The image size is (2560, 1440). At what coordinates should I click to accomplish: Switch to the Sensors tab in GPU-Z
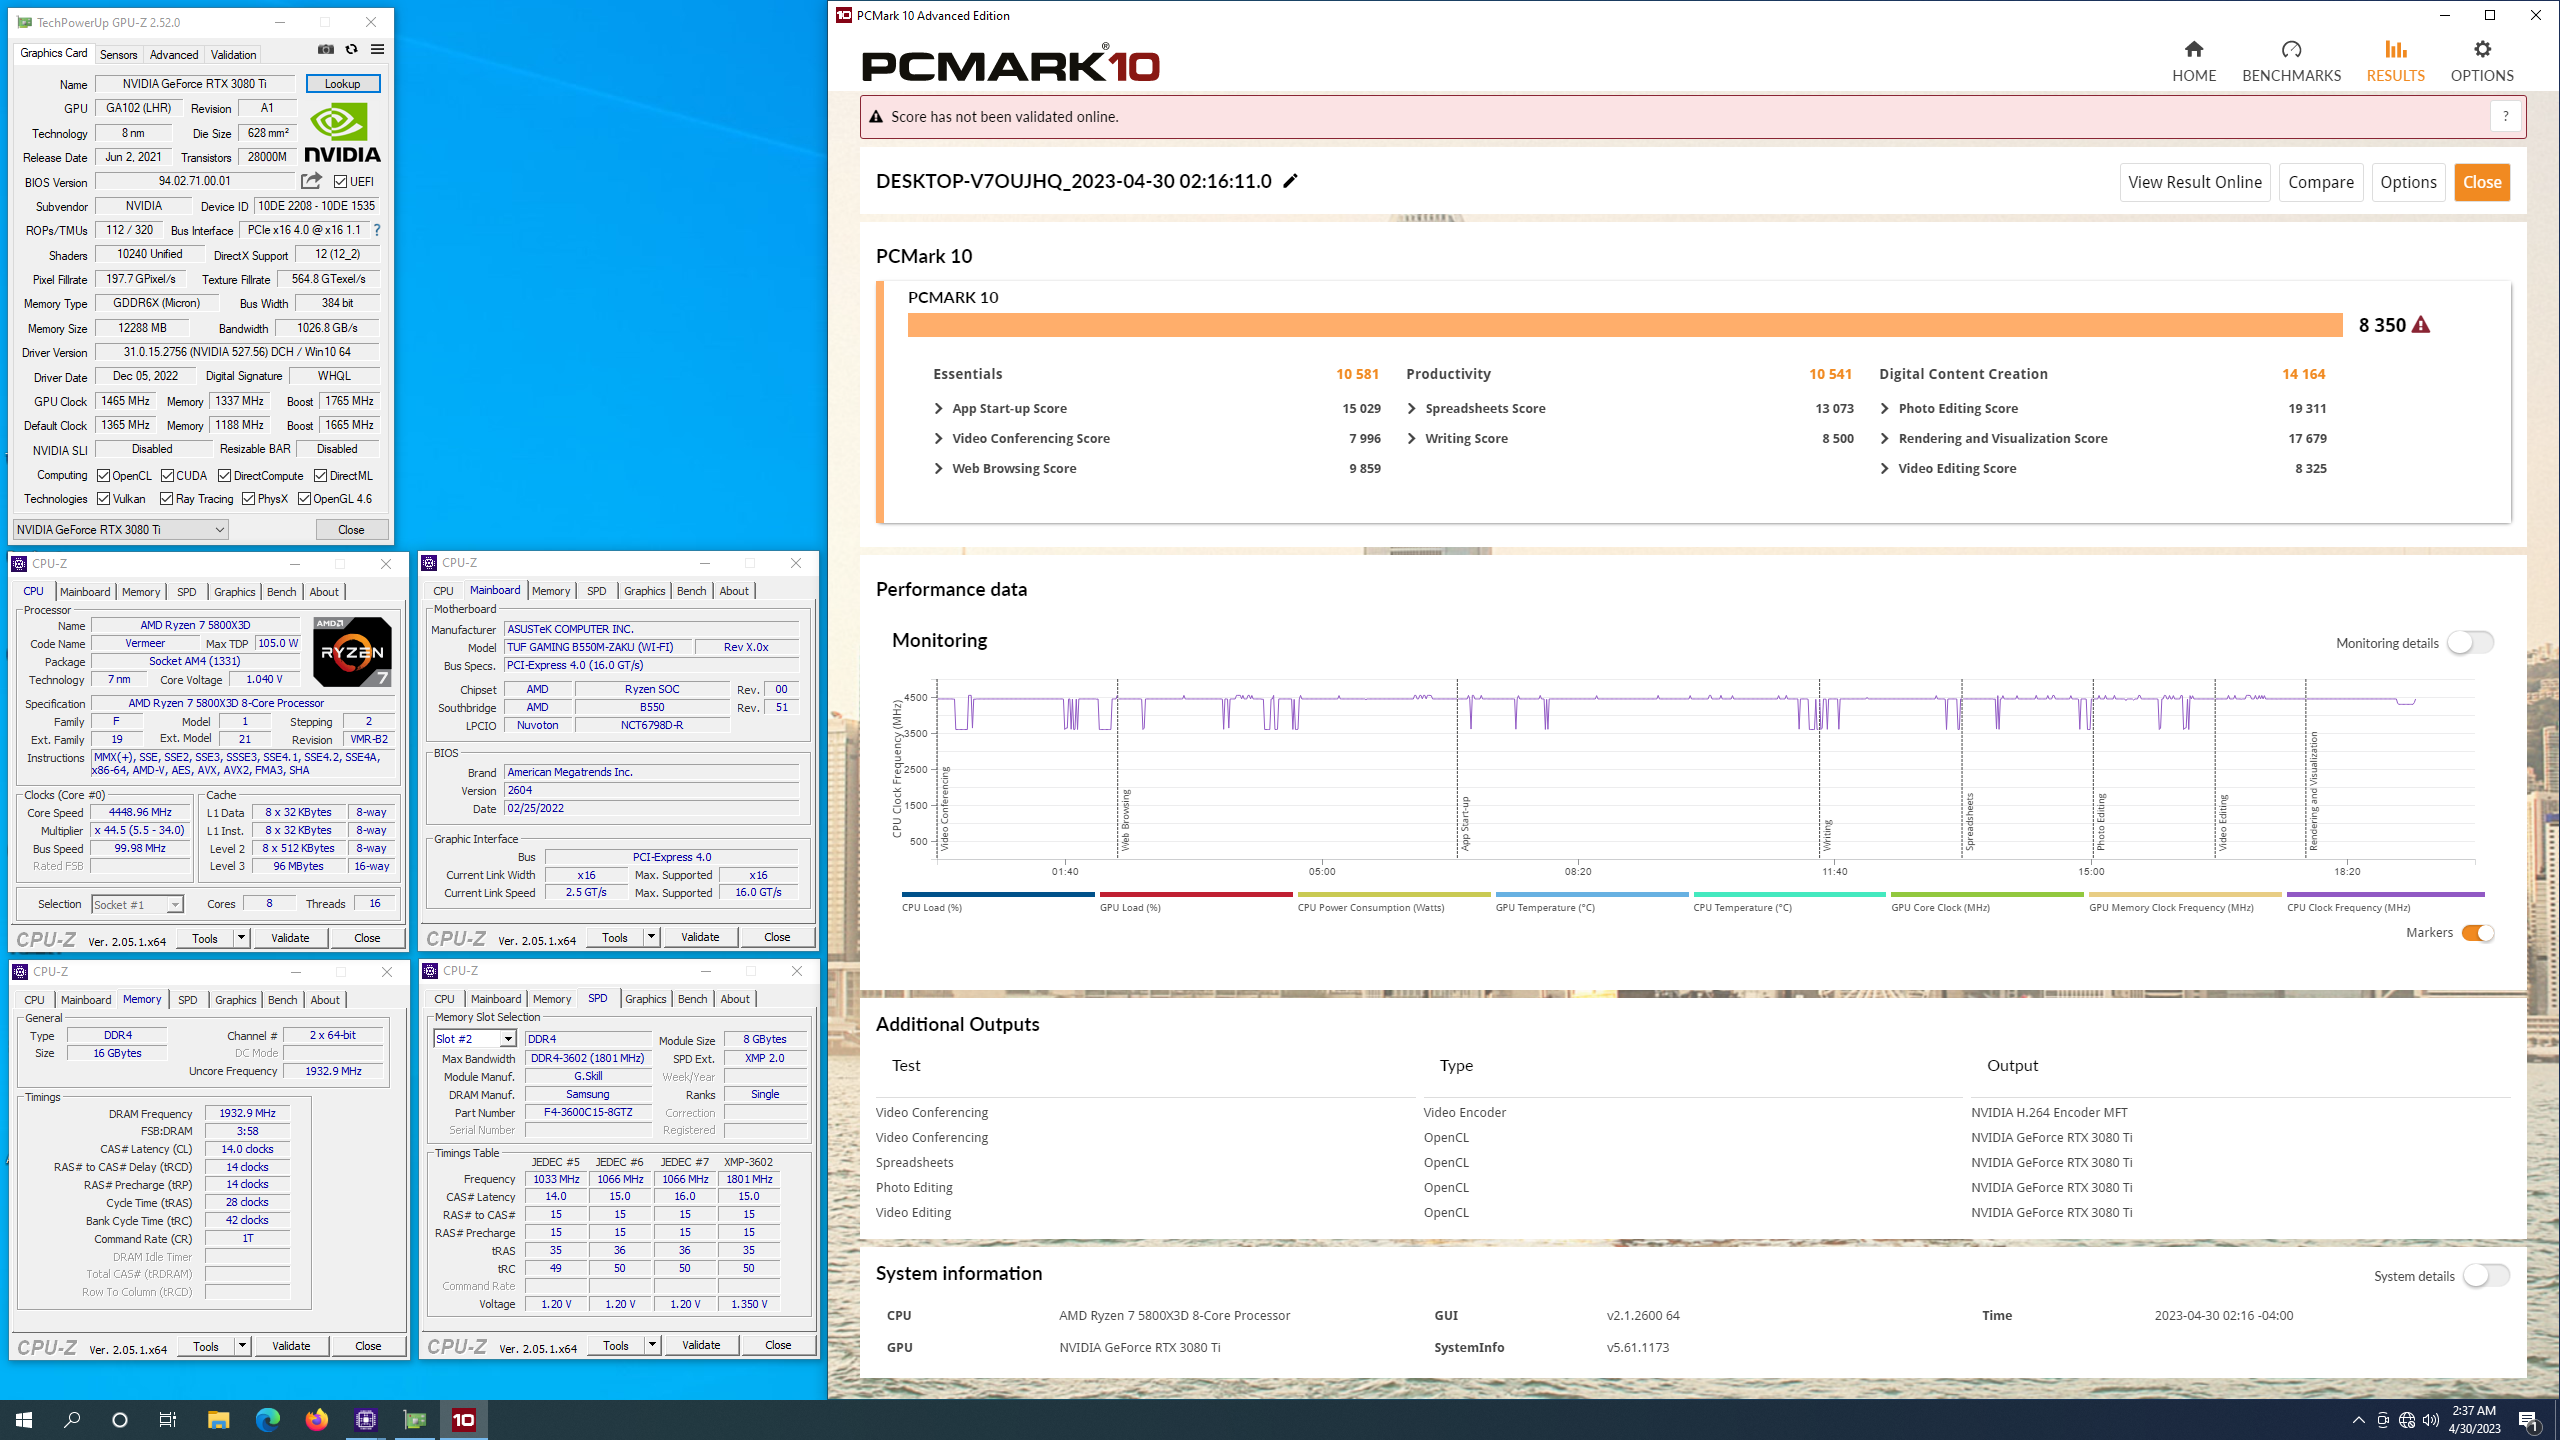(x=118, y=54)
